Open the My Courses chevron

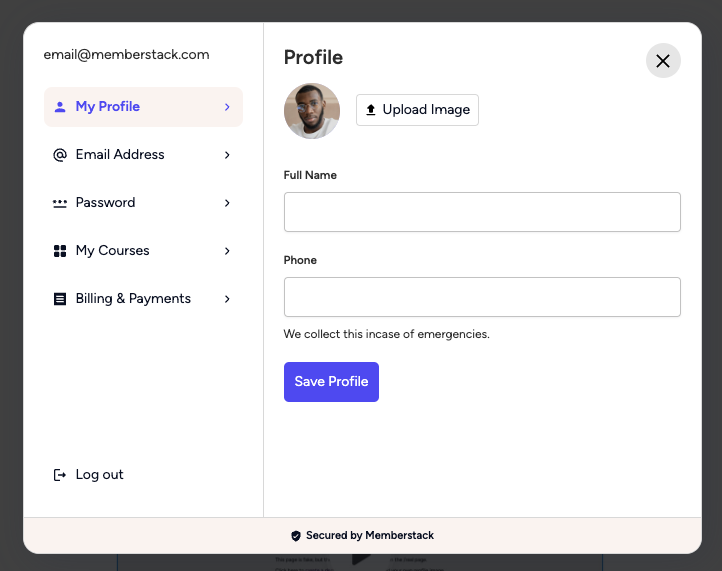[x=227, y=251]
